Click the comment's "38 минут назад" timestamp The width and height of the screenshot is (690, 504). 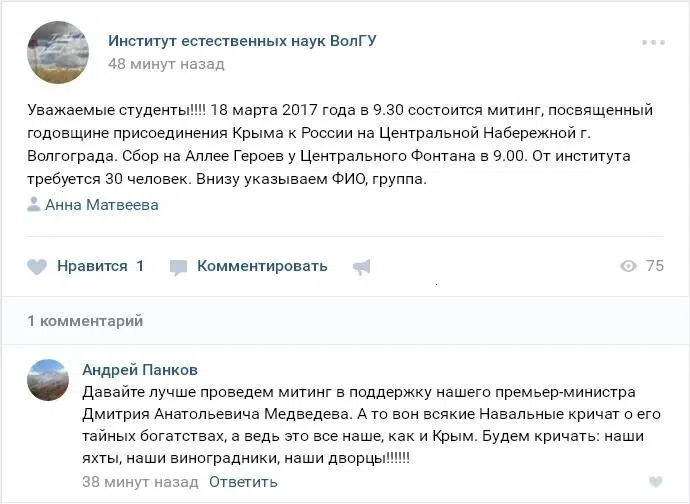click(x=140, y=482)
